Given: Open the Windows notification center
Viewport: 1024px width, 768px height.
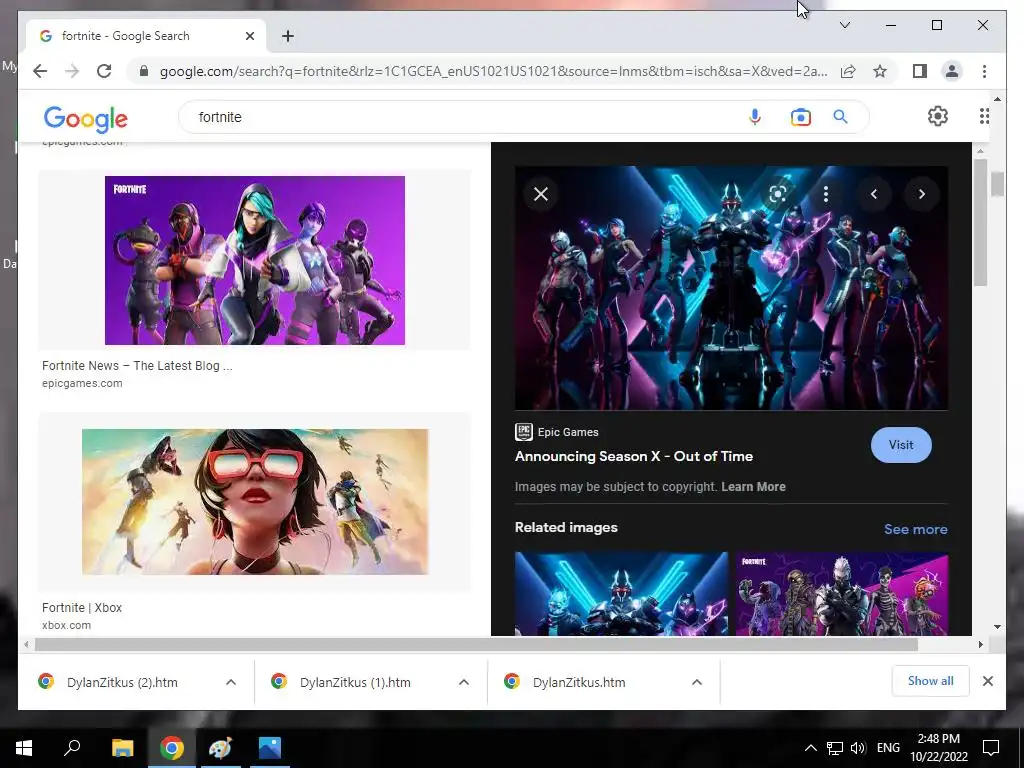Looking at the screenshot, I should [x=991, y=748].
